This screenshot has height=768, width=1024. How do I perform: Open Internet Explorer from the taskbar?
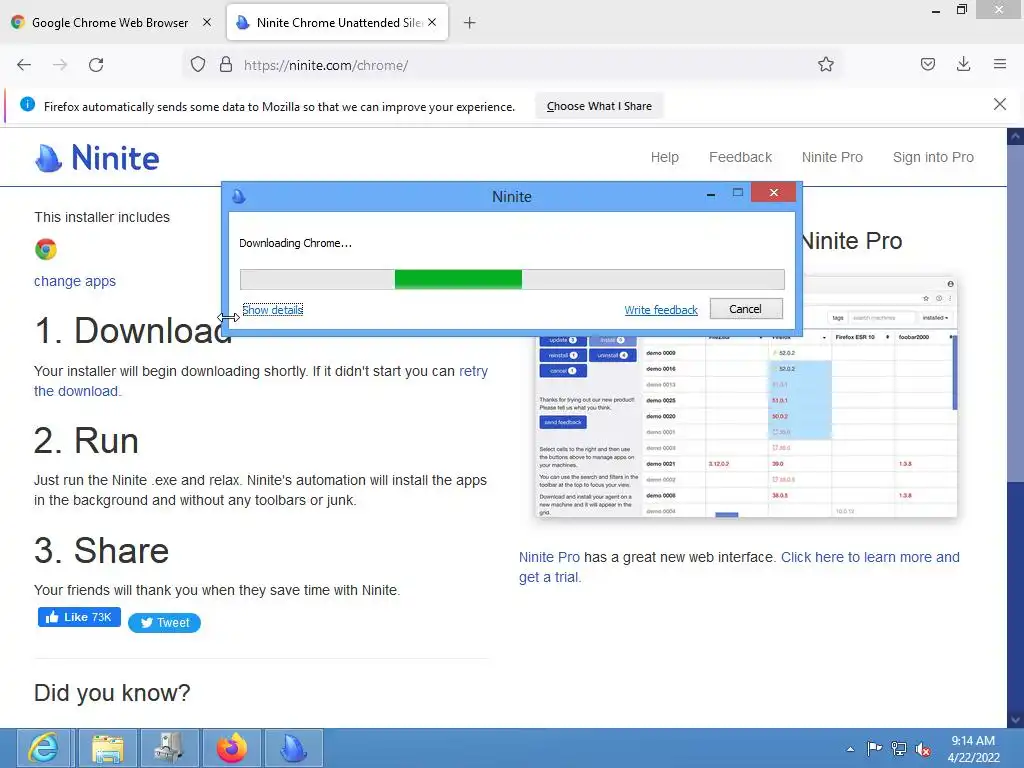click(43, 748)
